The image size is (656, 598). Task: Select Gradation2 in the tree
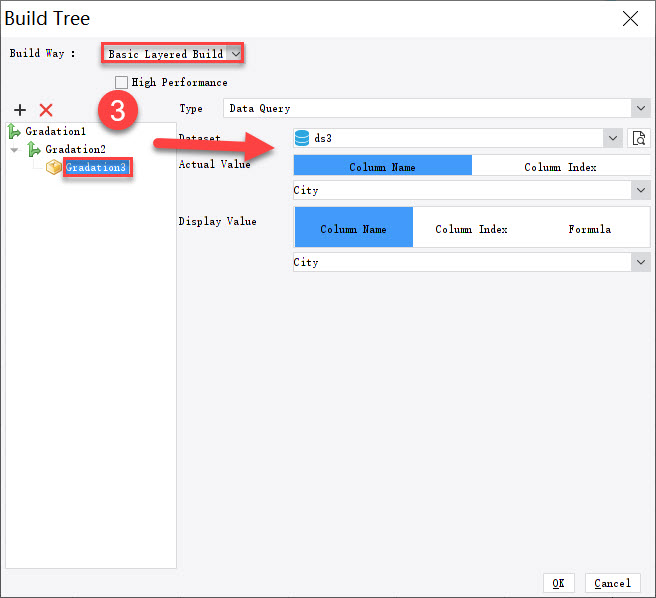pyautogui.click(x=75, y=149)
